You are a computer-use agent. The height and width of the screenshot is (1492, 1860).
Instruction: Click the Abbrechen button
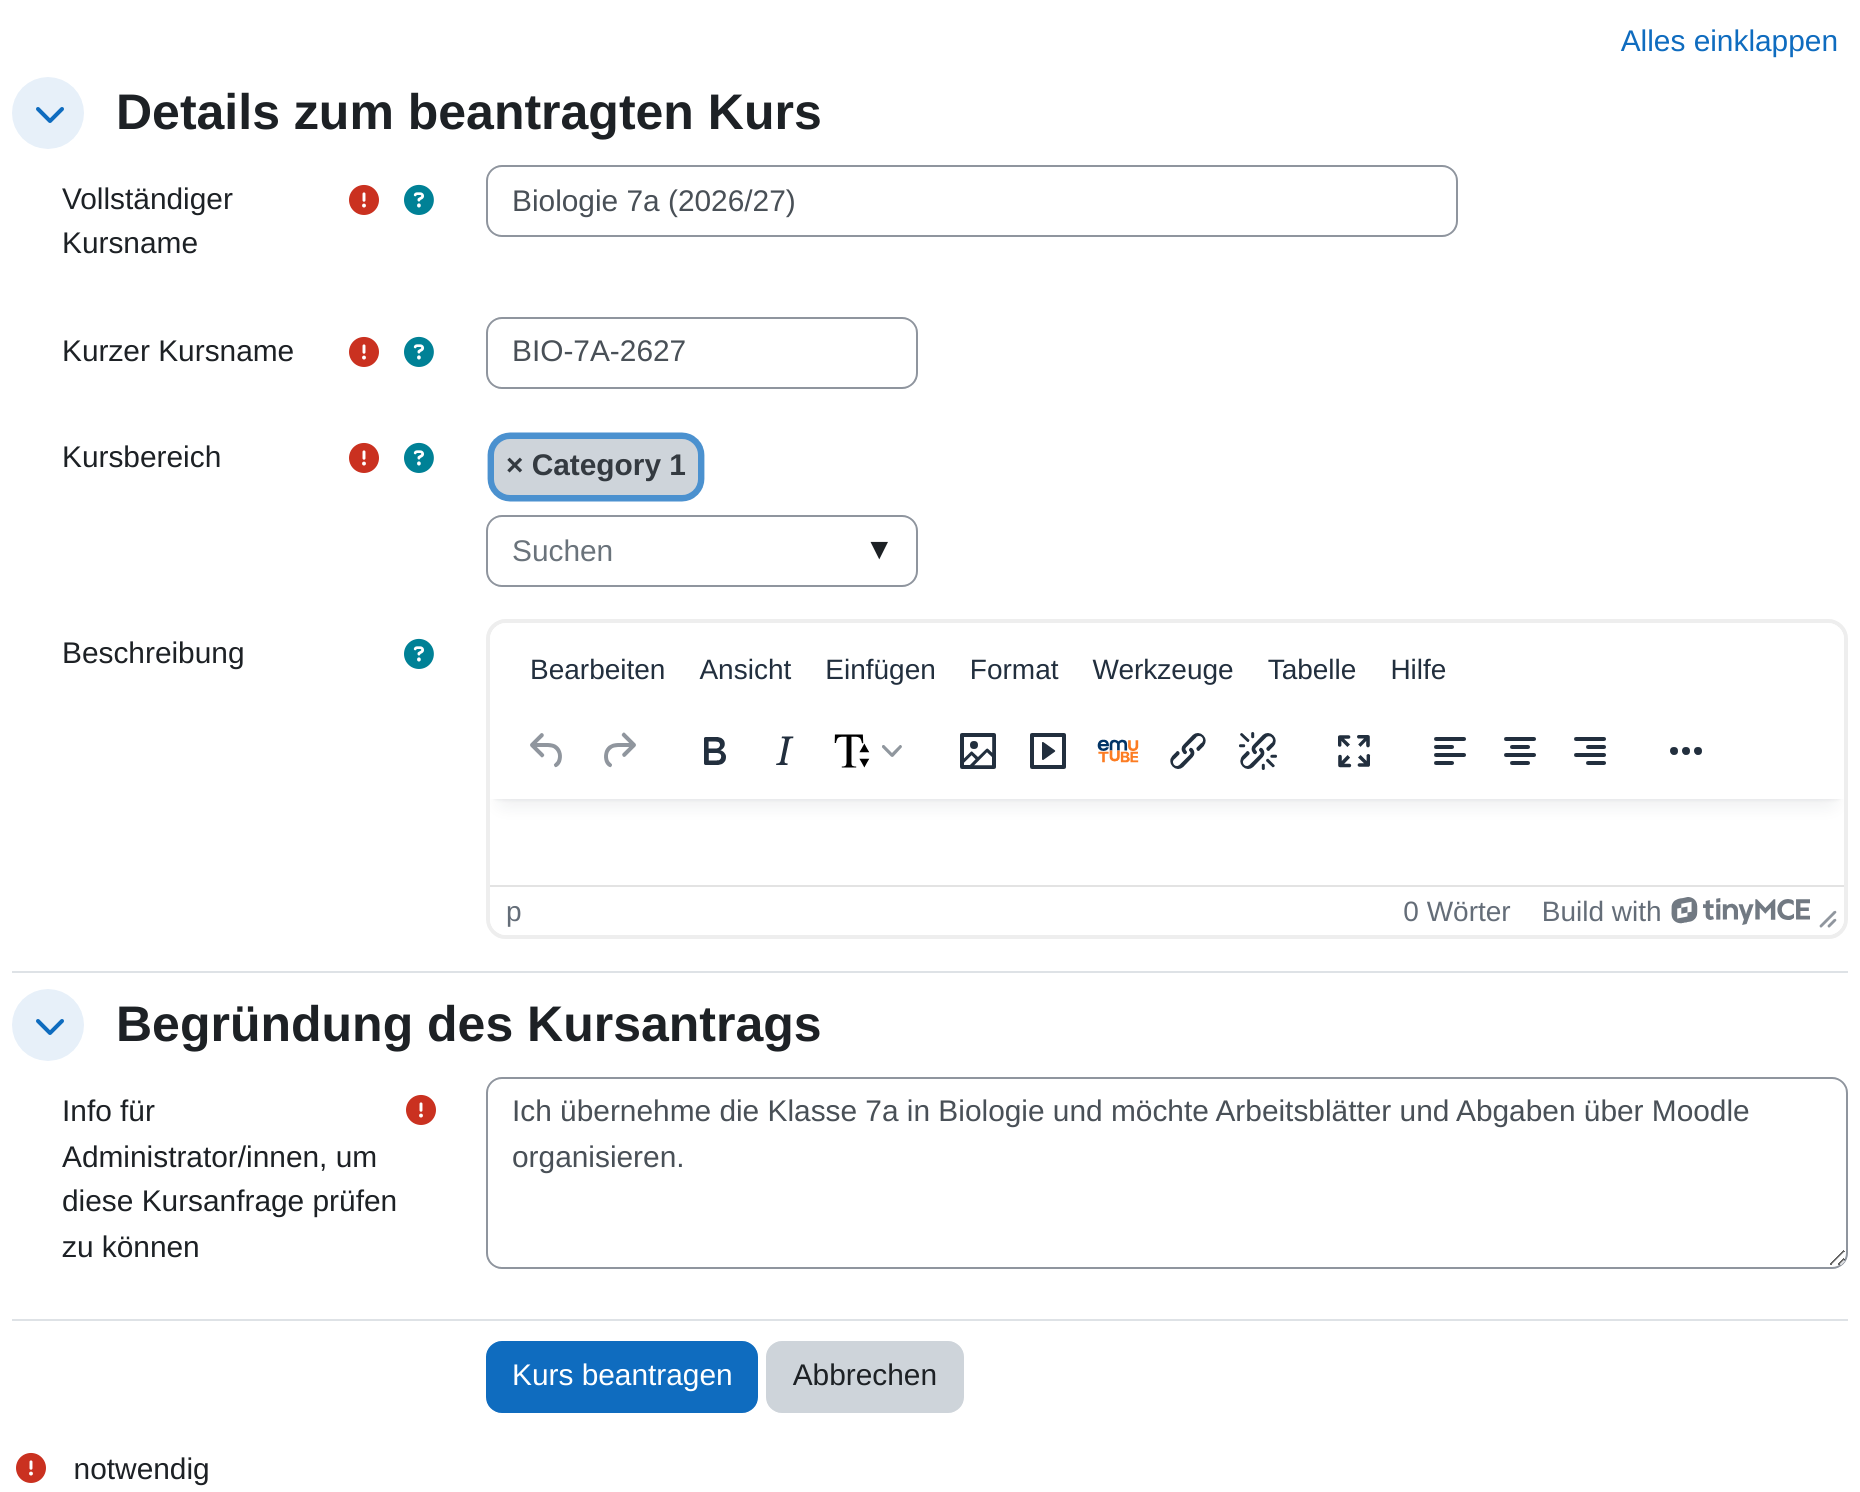(865, 1376)
